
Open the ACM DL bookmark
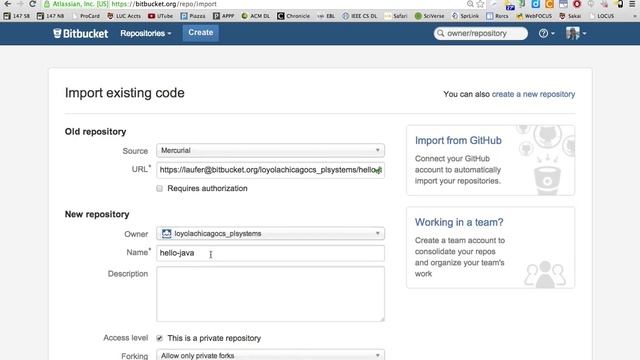[x=256, y=16]
